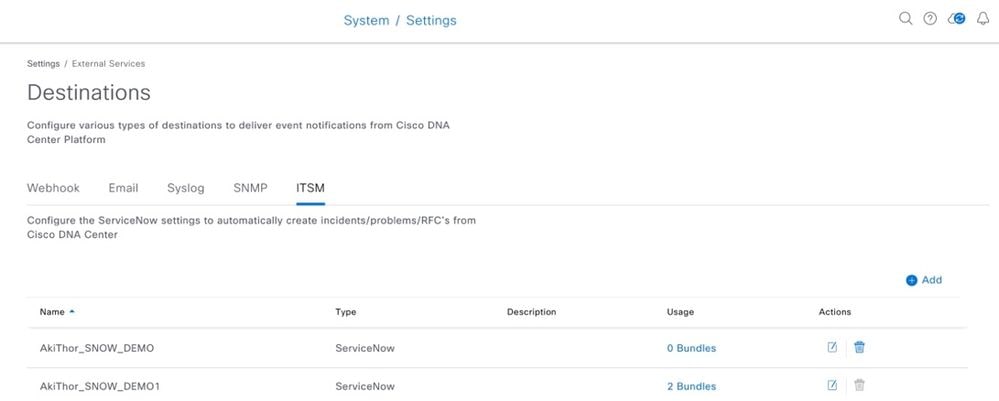The width and height of the screenshot is (999, 401).
Task: Switch to the Email tab
Action: click(x=123, y=188)
